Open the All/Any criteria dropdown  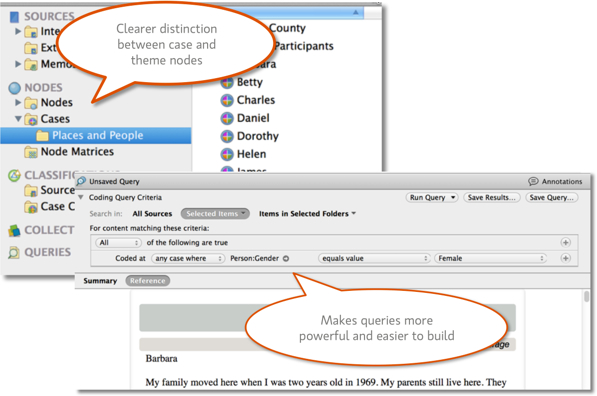click(x=118, y=243)
